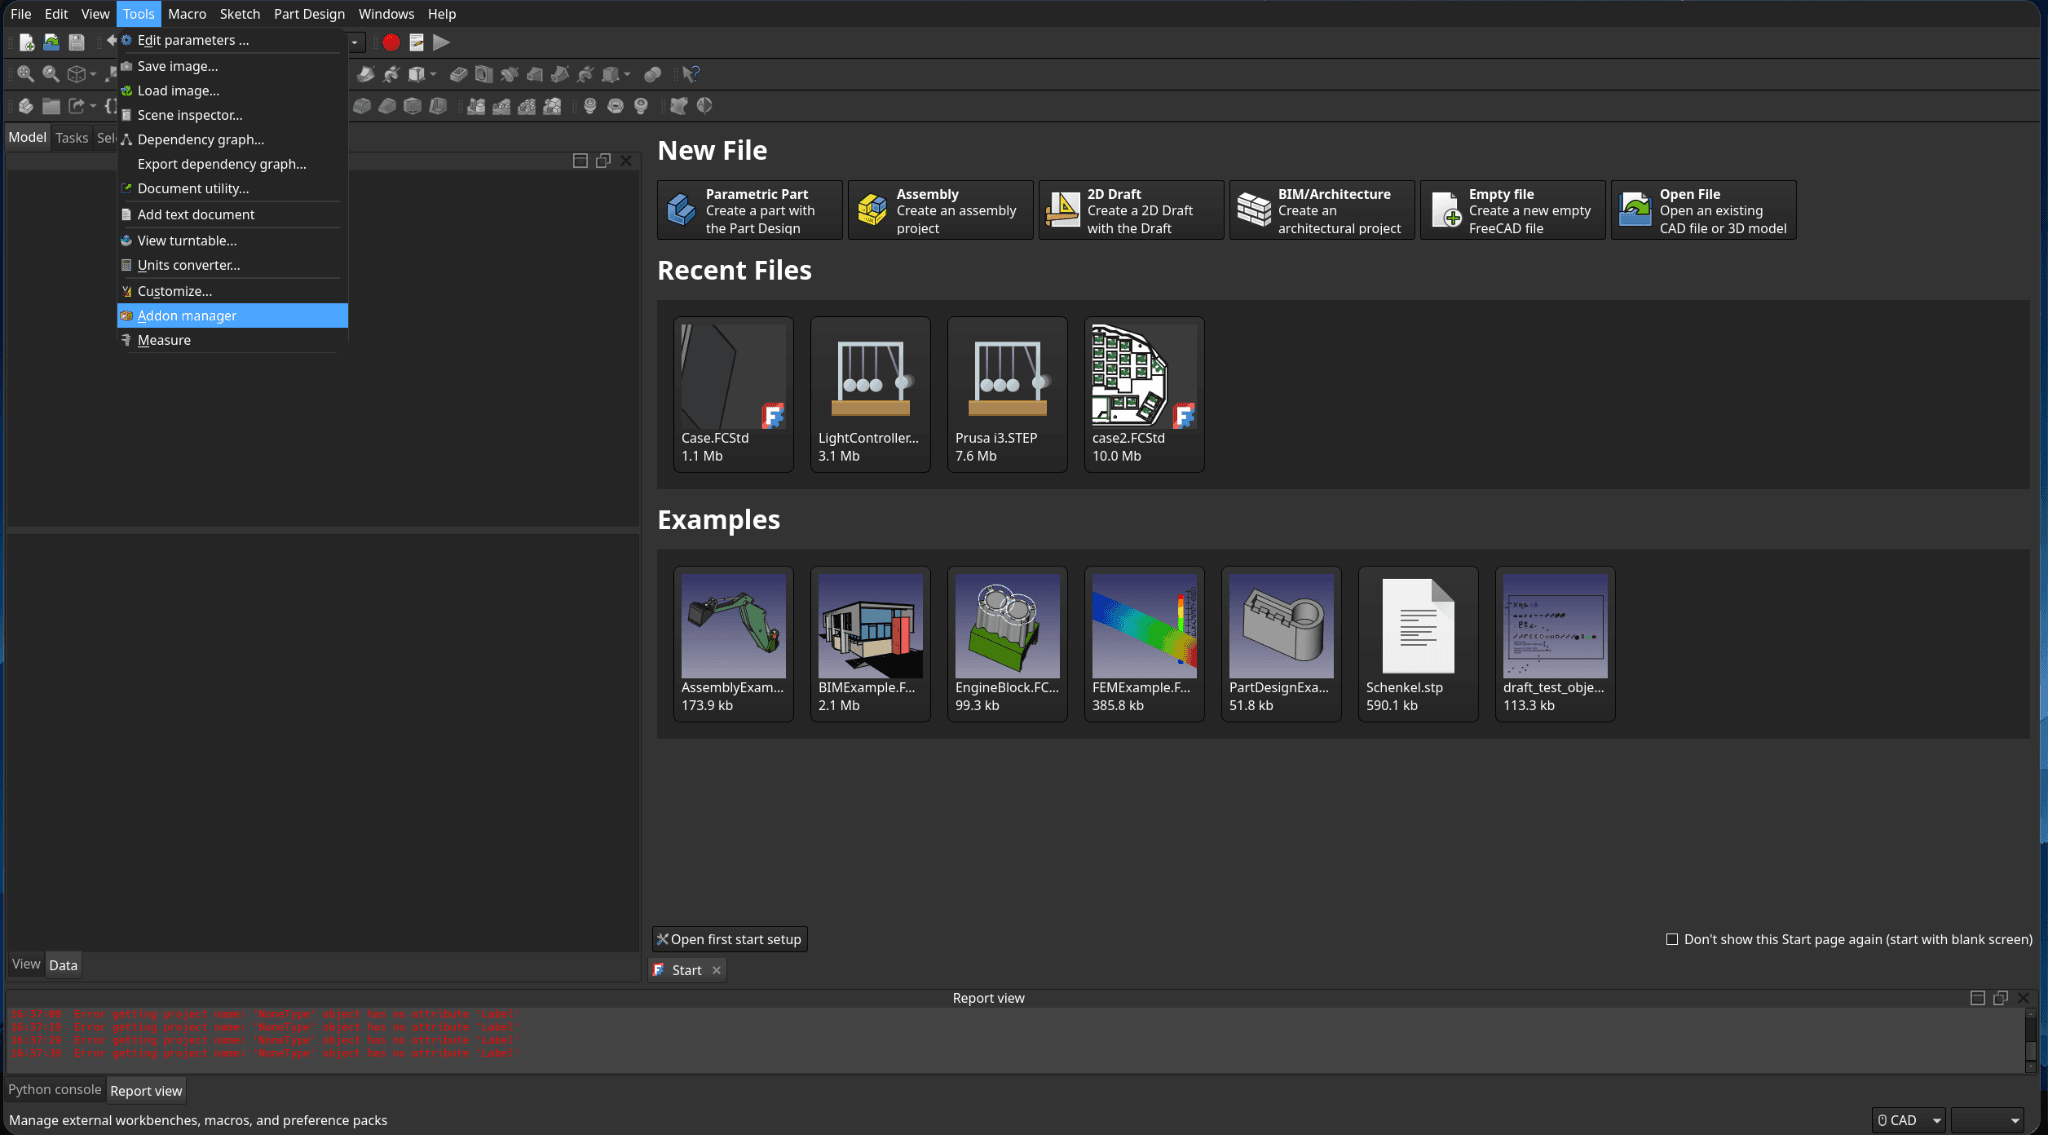Click the Fit All zoom icon
The width and height of the screenshot is (2048, 1135).
point(25,74)
